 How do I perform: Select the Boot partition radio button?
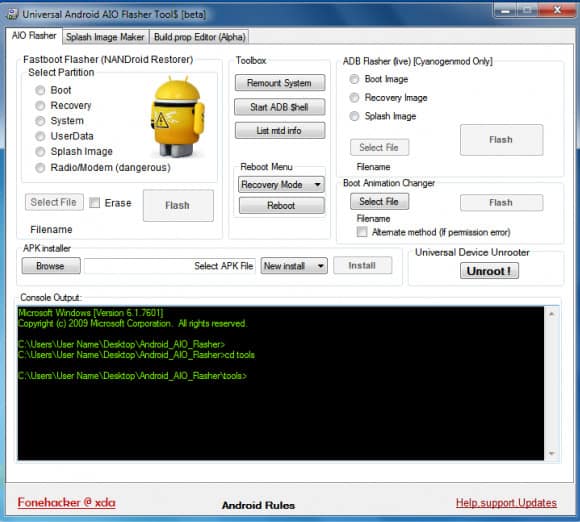pyautogui.click(x=40, y=90)
